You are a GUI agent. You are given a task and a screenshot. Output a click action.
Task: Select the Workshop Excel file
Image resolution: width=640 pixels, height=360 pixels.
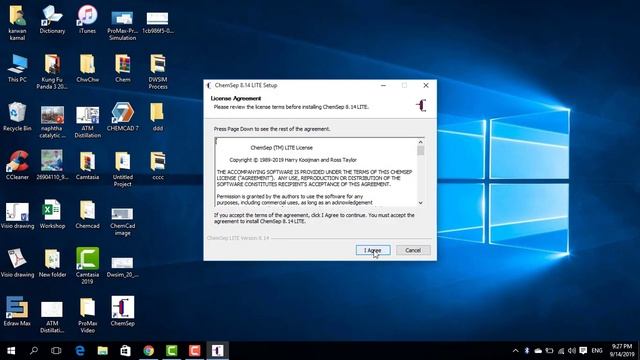pos(52,214)
